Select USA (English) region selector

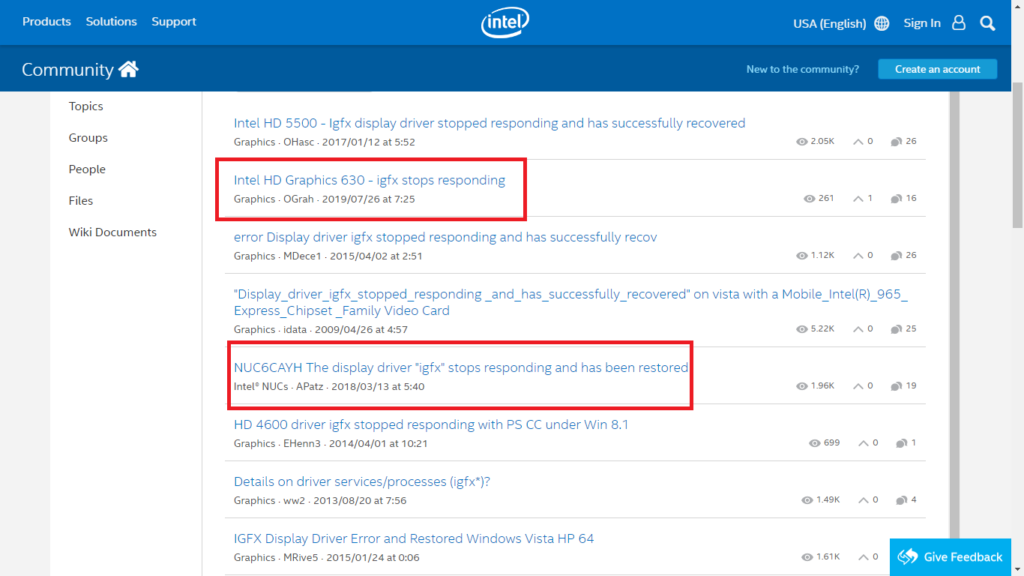point(829,23)
